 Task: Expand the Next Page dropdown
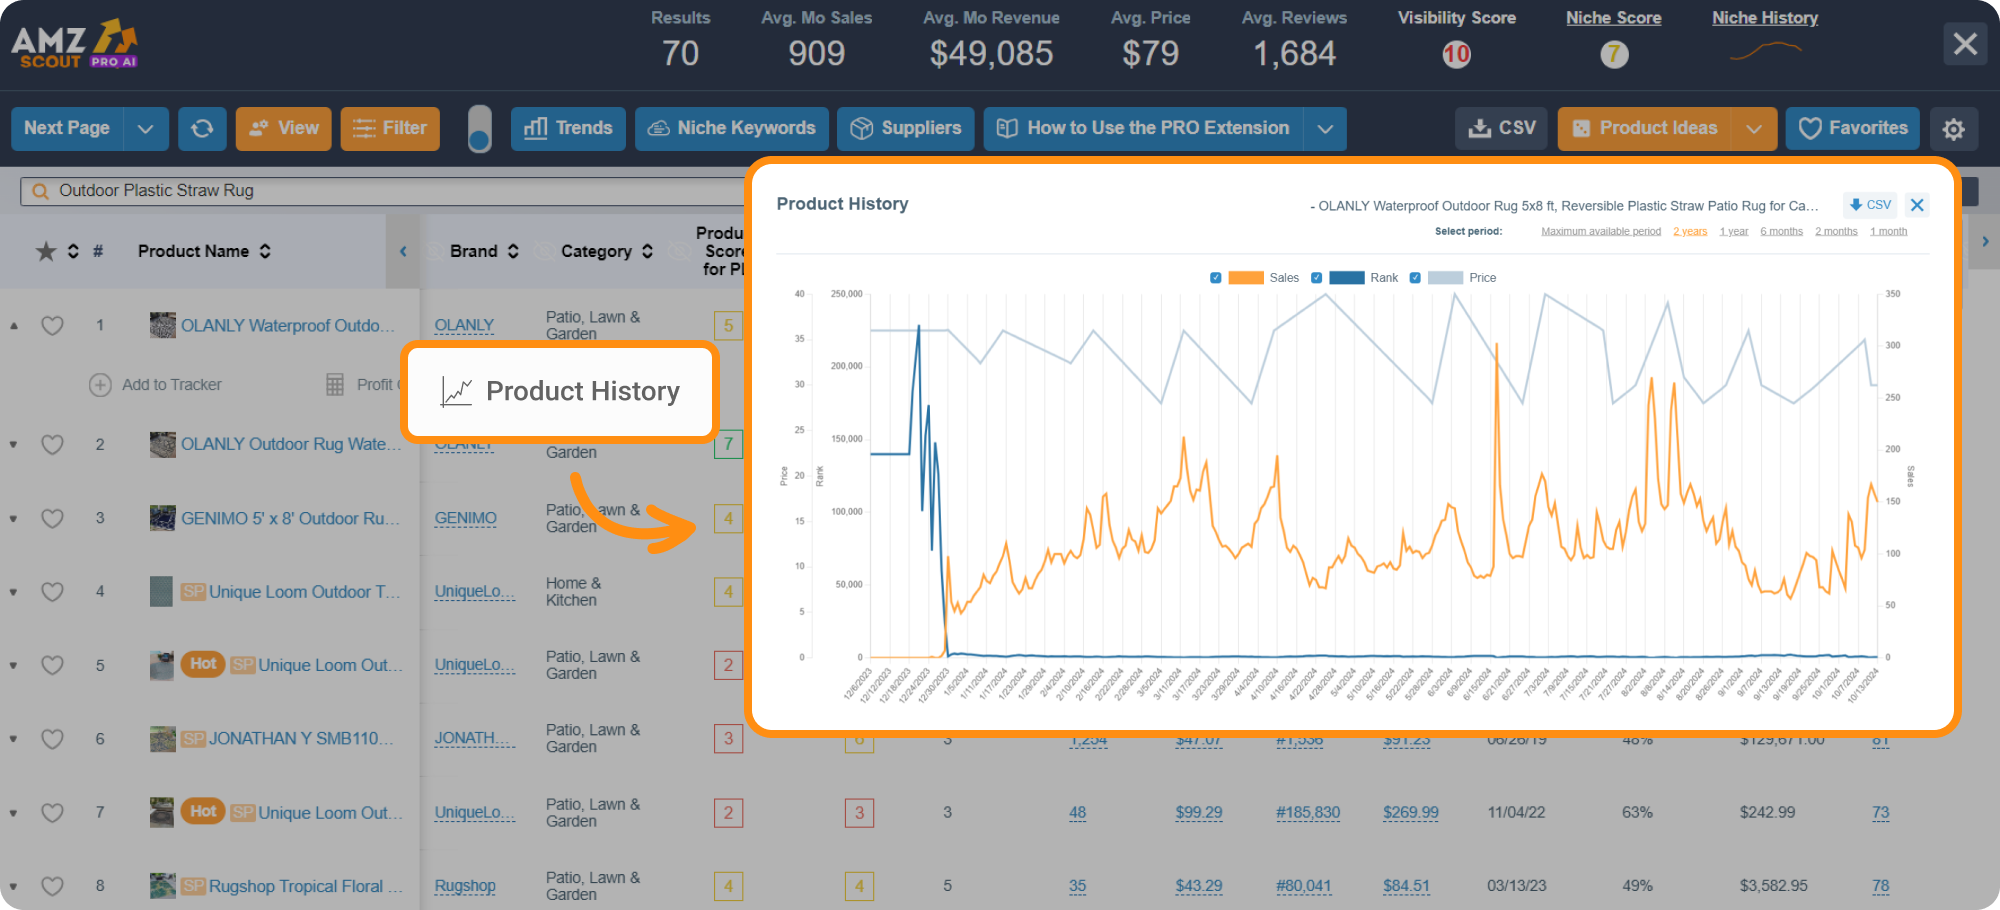click(x=146, y=128)
